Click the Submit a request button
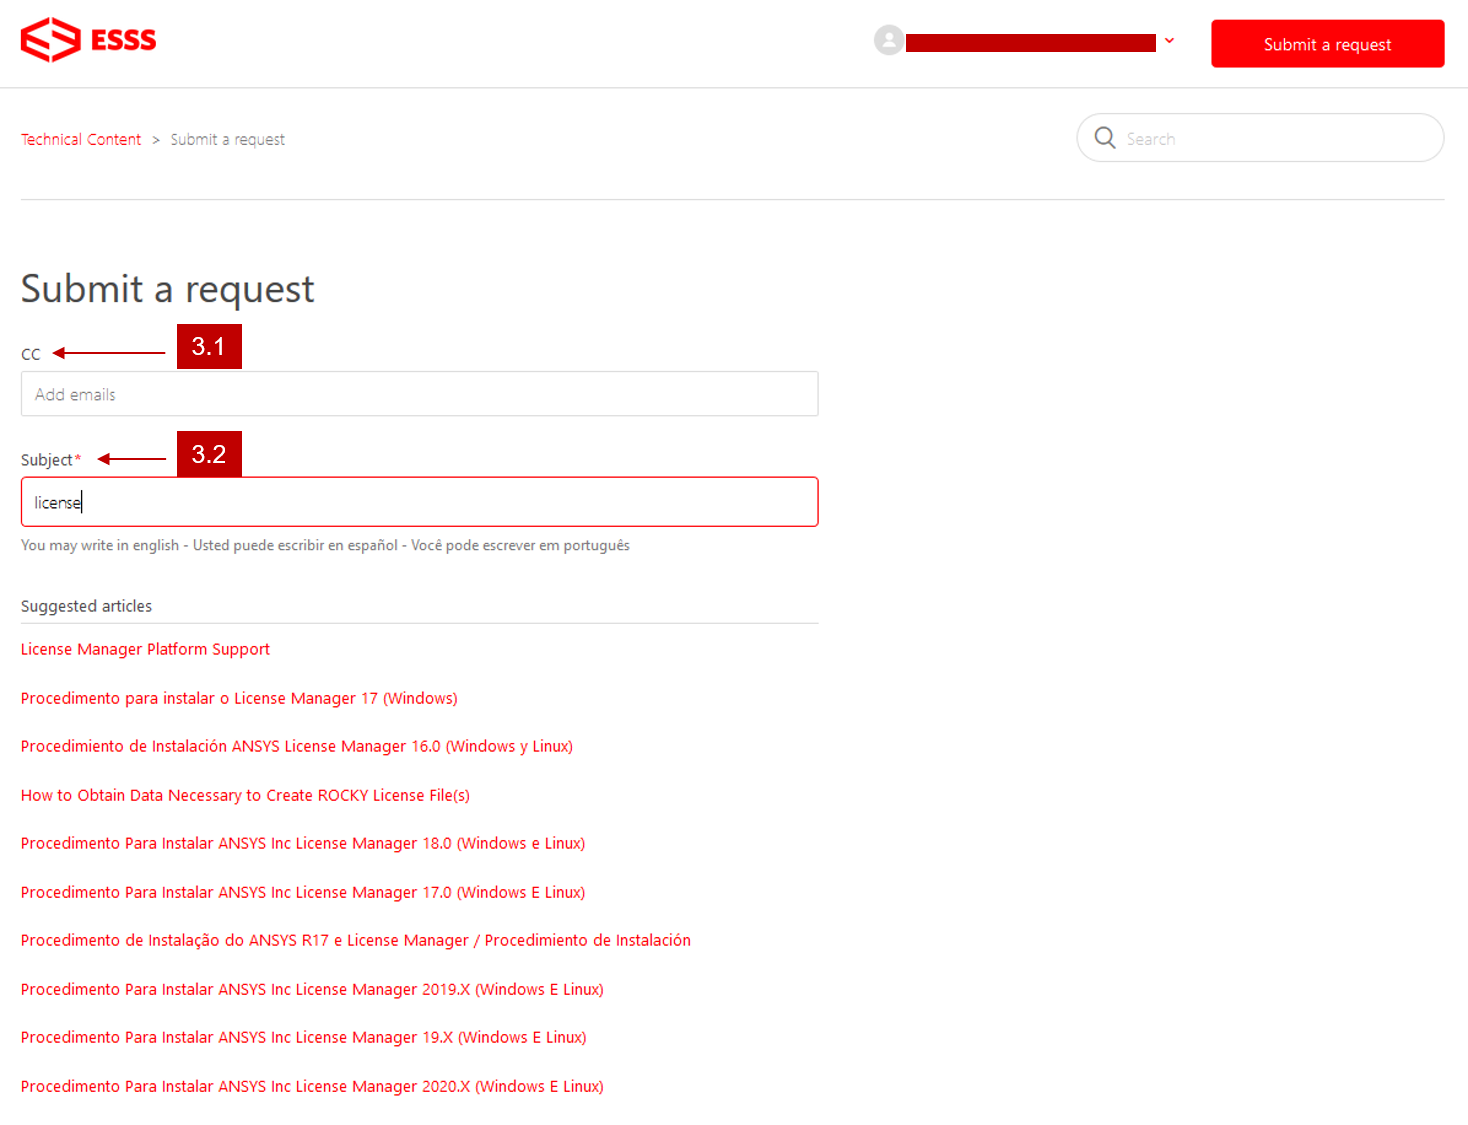 1327,44
